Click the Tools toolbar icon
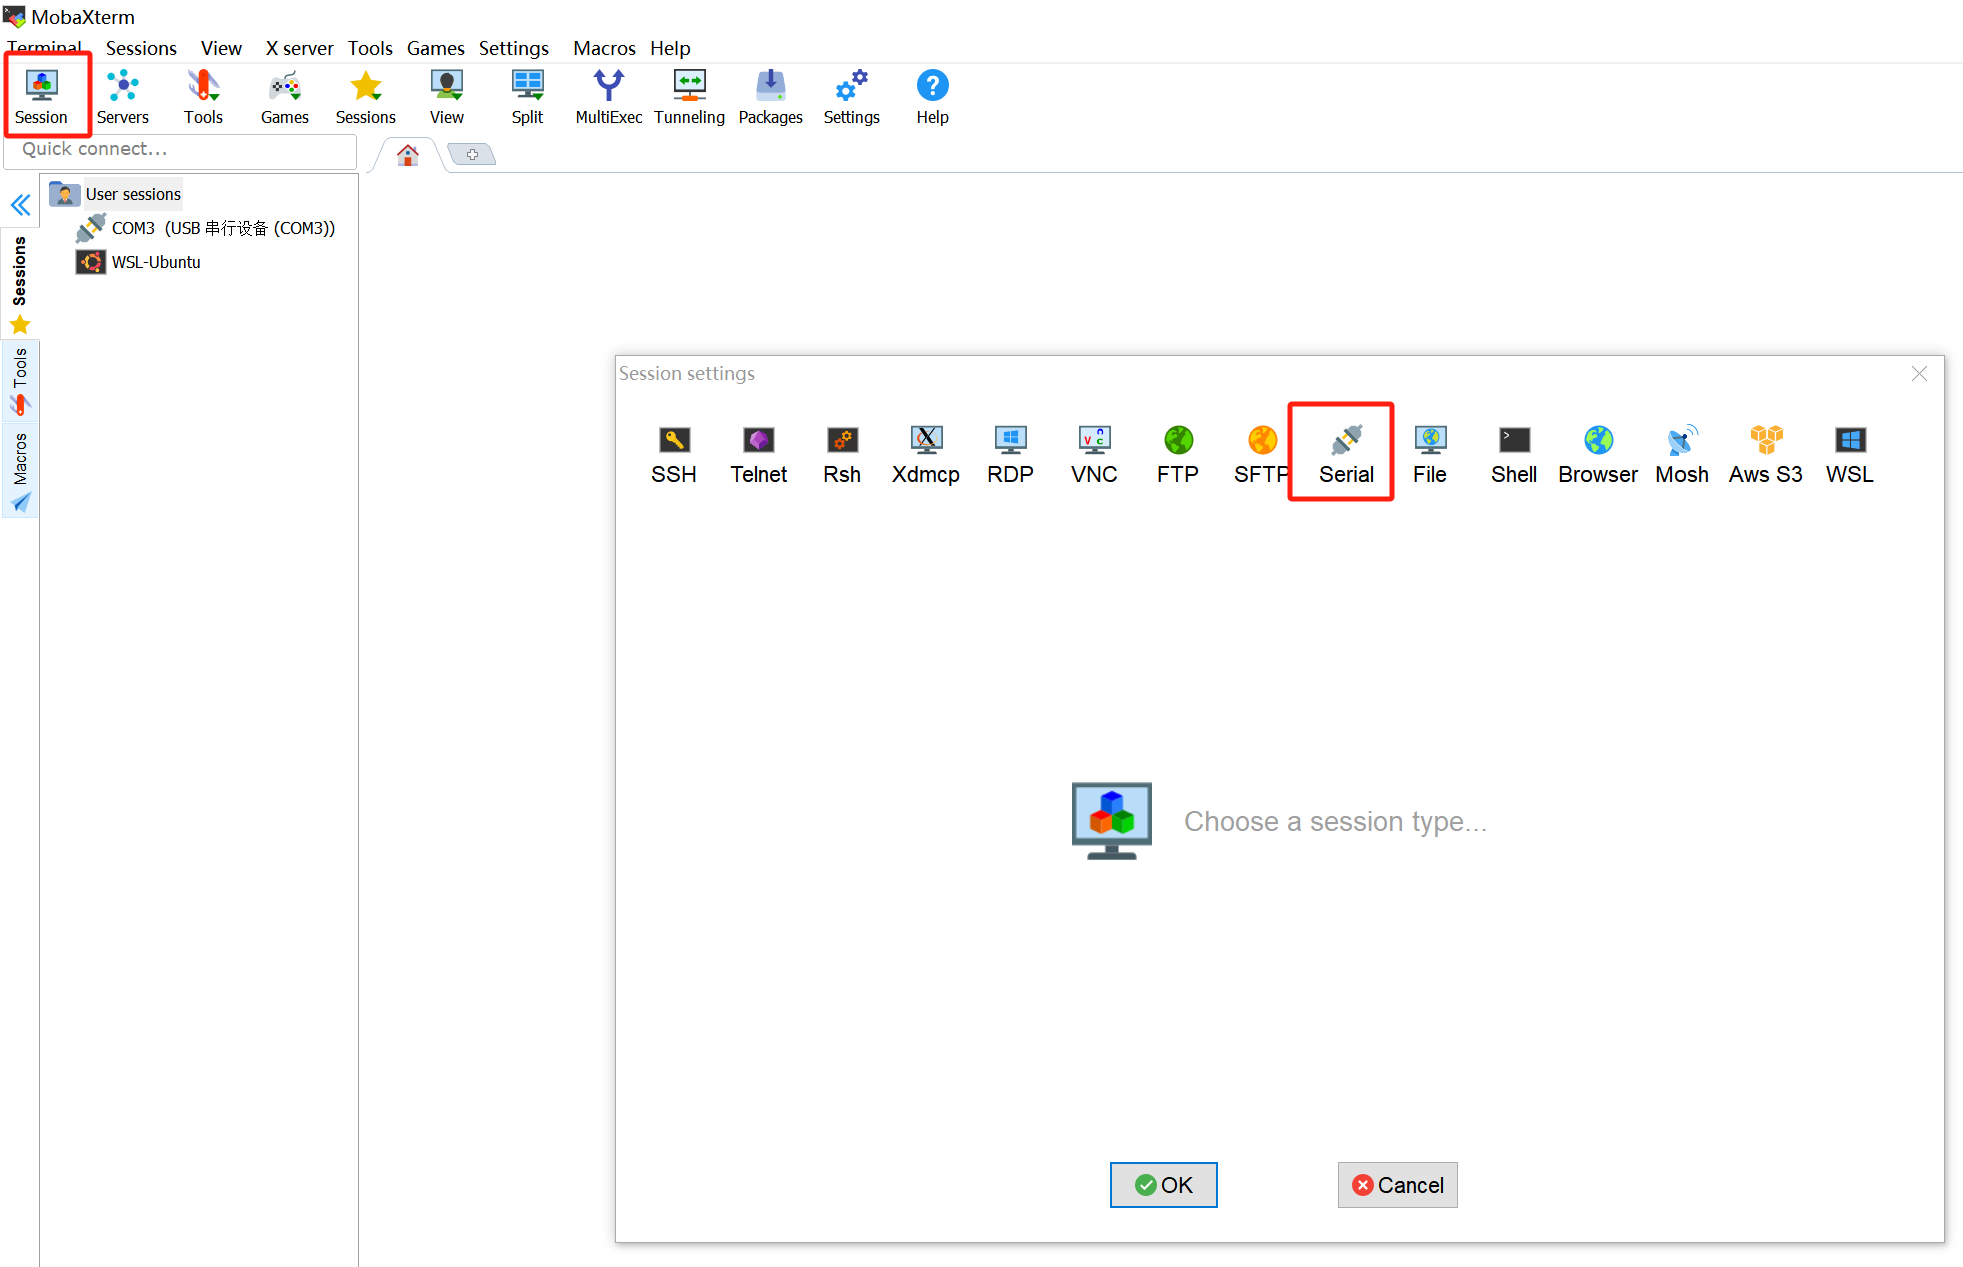 tap(203, 97)
